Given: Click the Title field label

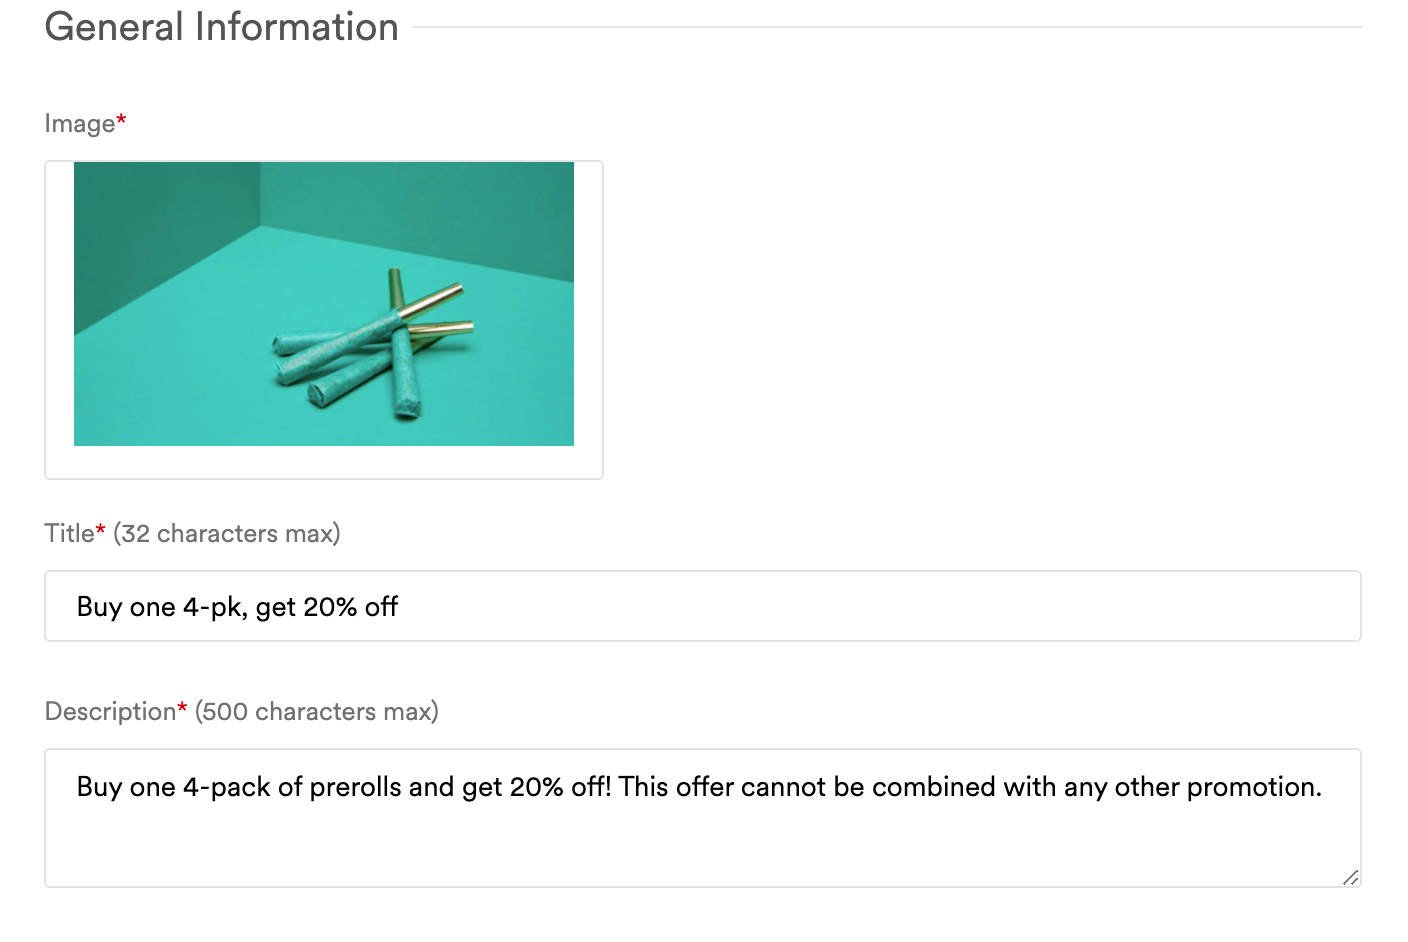Looking at the screenshot, I should coord(71,533).
